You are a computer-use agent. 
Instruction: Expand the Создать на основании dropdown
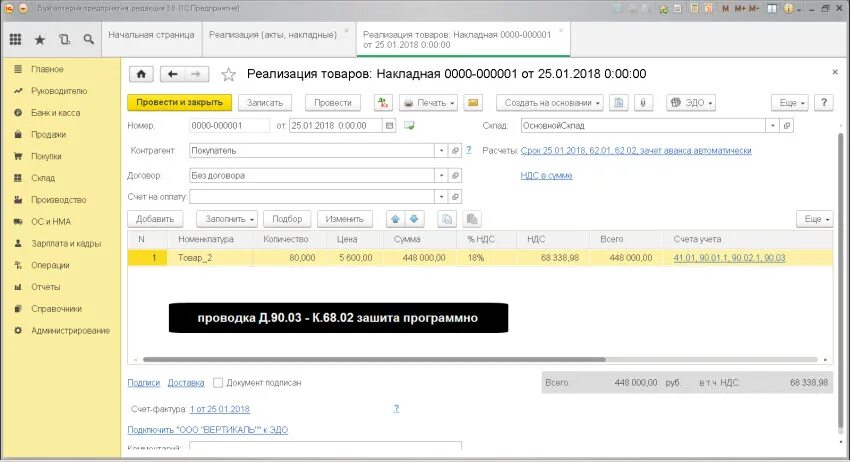click(x=550, y=102)
